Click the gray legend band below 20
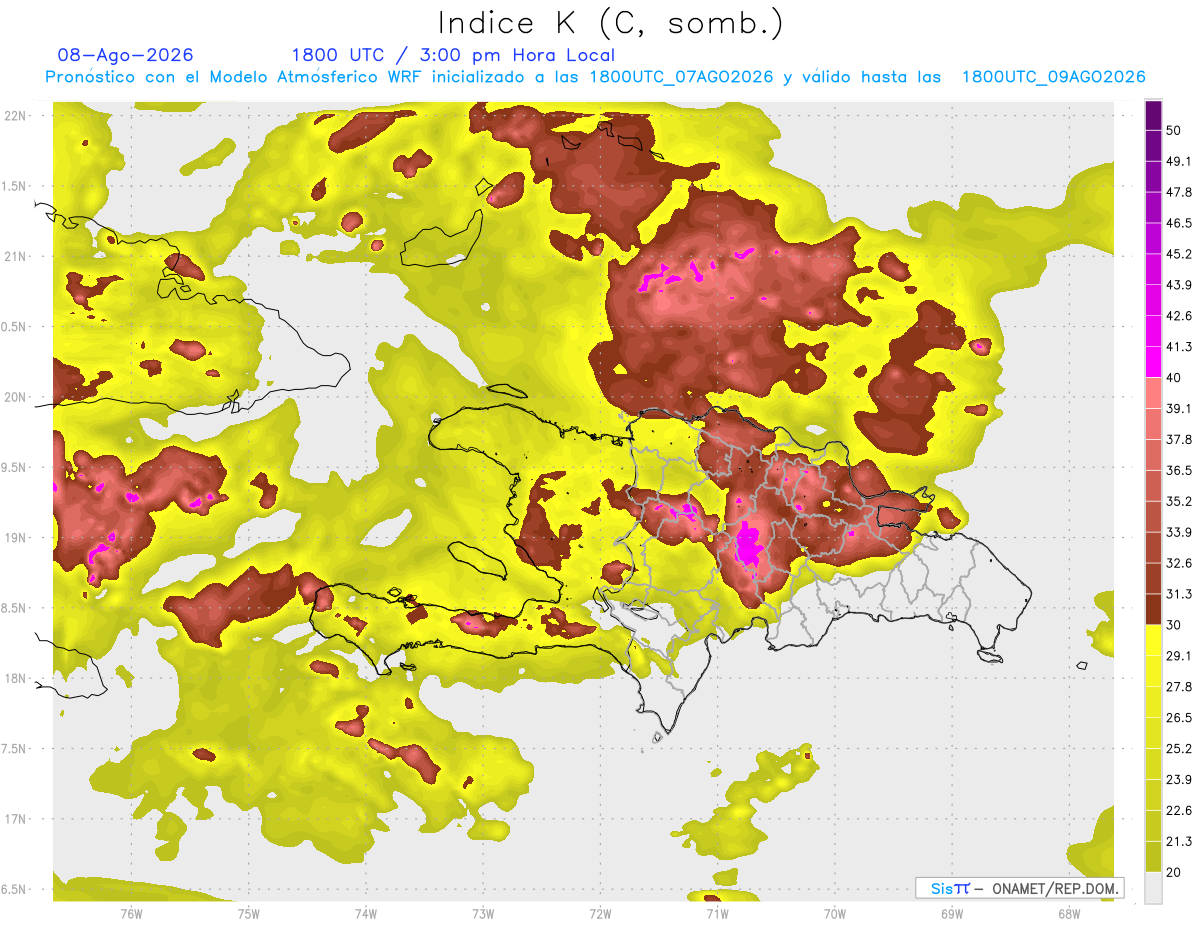 coord(1153,888)
